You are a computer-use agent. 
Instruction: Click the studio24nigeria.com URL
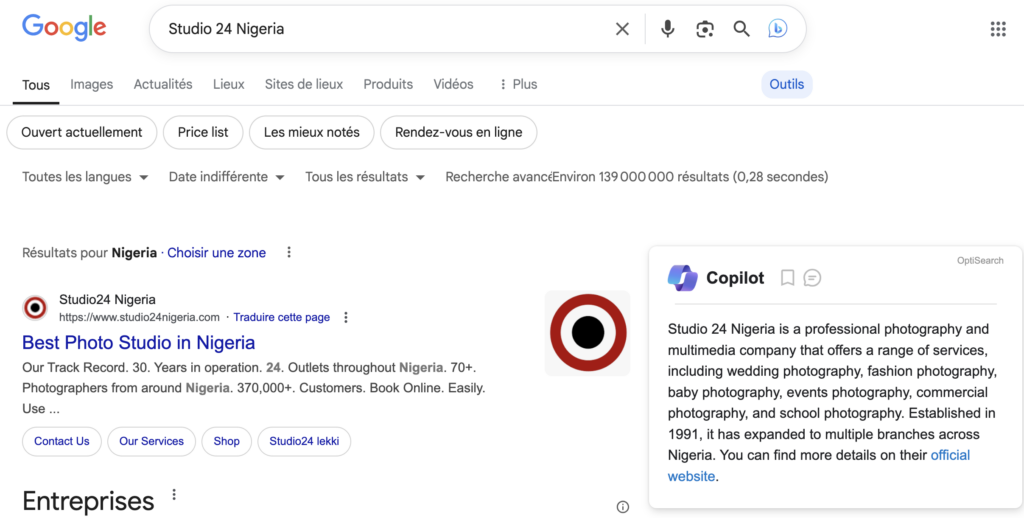139,317
